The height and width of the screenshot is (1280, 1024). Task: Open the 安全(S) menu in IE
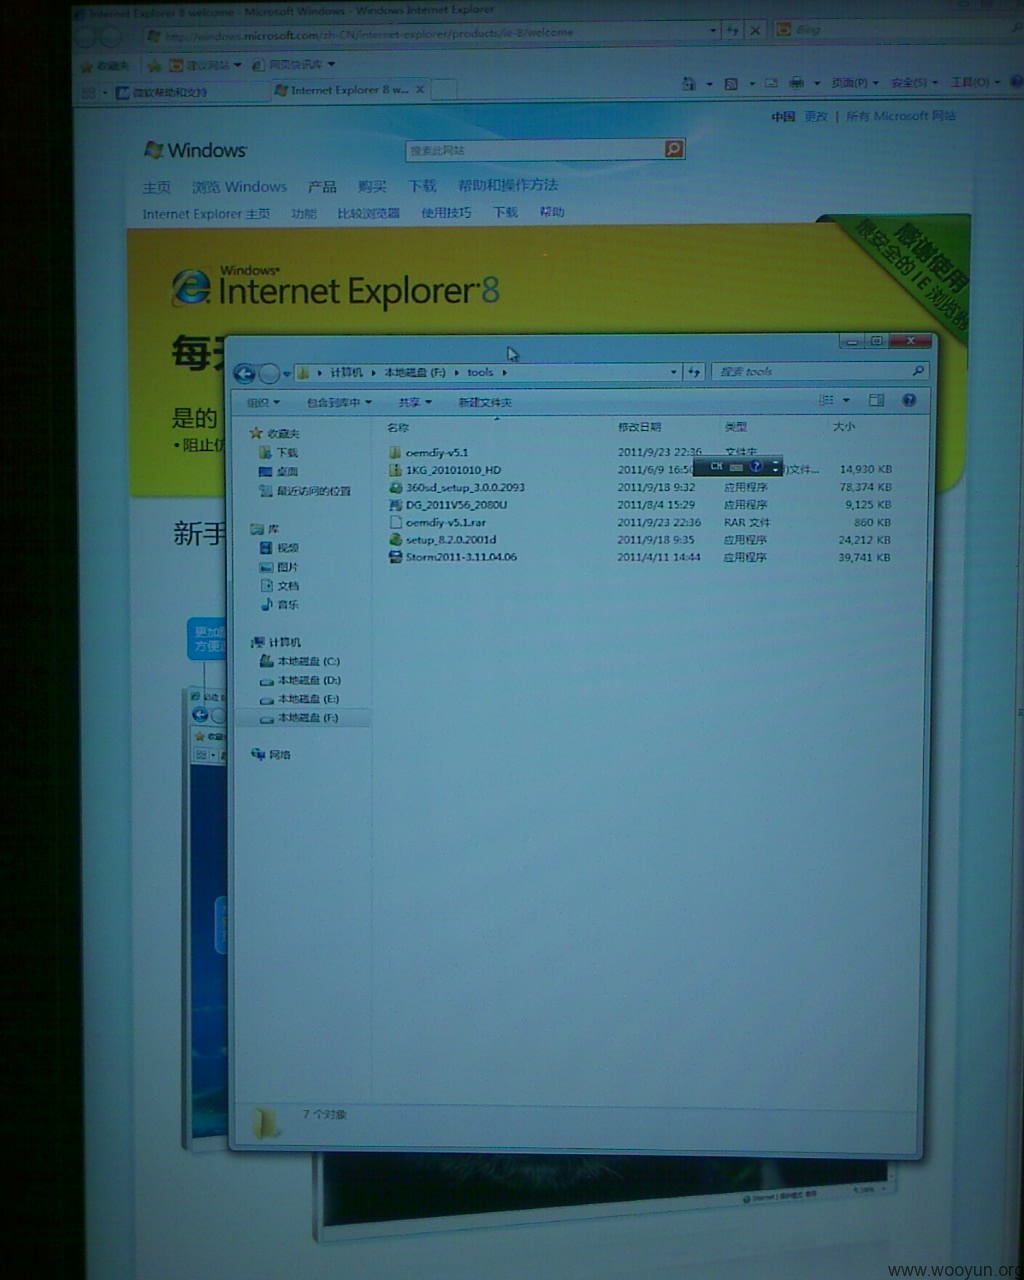(x=913, y=82)
